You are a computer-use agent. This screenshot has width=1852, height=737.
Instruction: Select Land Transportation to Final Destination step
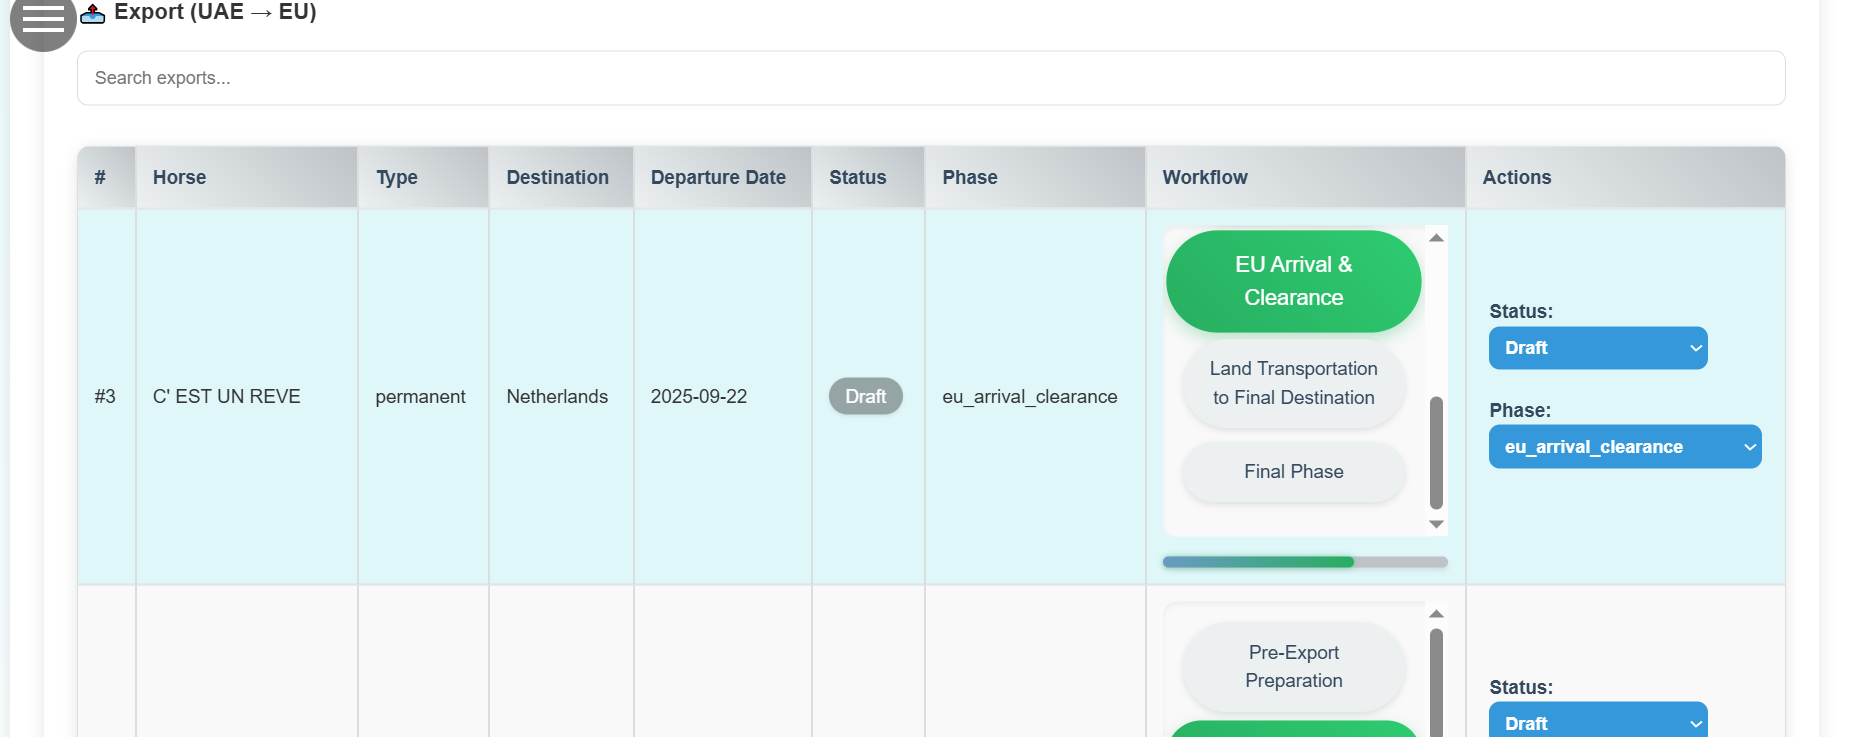[1293, 383]
